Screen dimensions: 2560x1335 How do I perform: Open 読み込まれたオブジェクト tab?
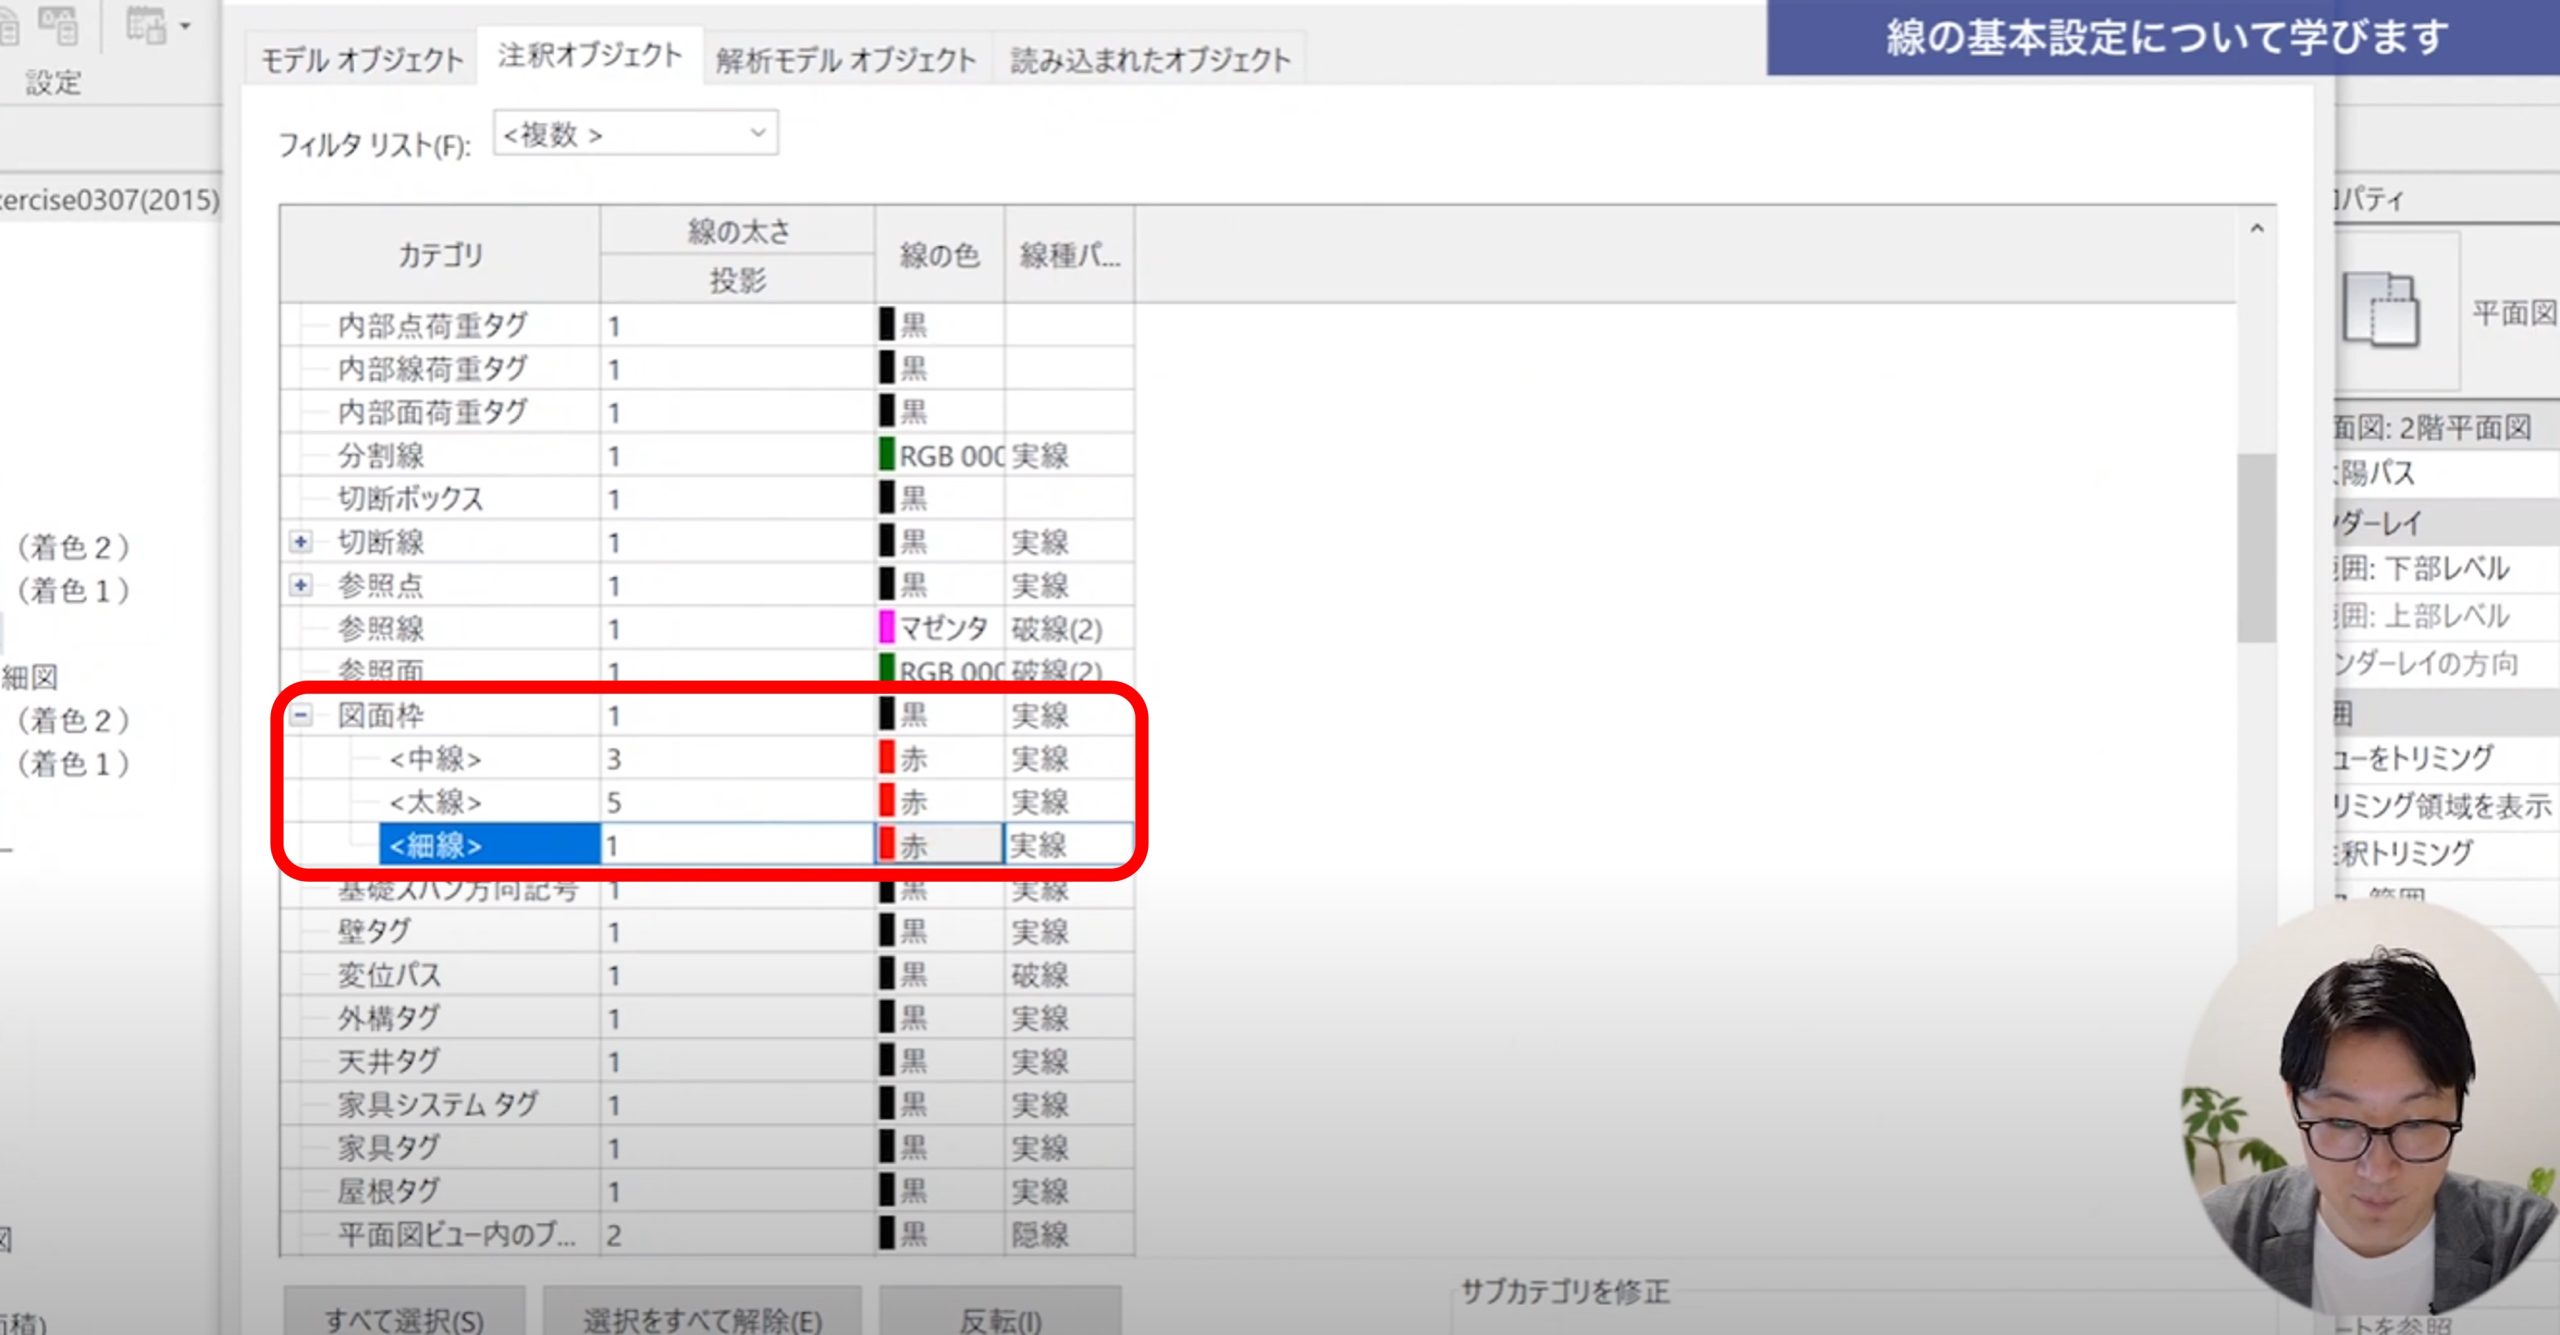coord(1150,60)
